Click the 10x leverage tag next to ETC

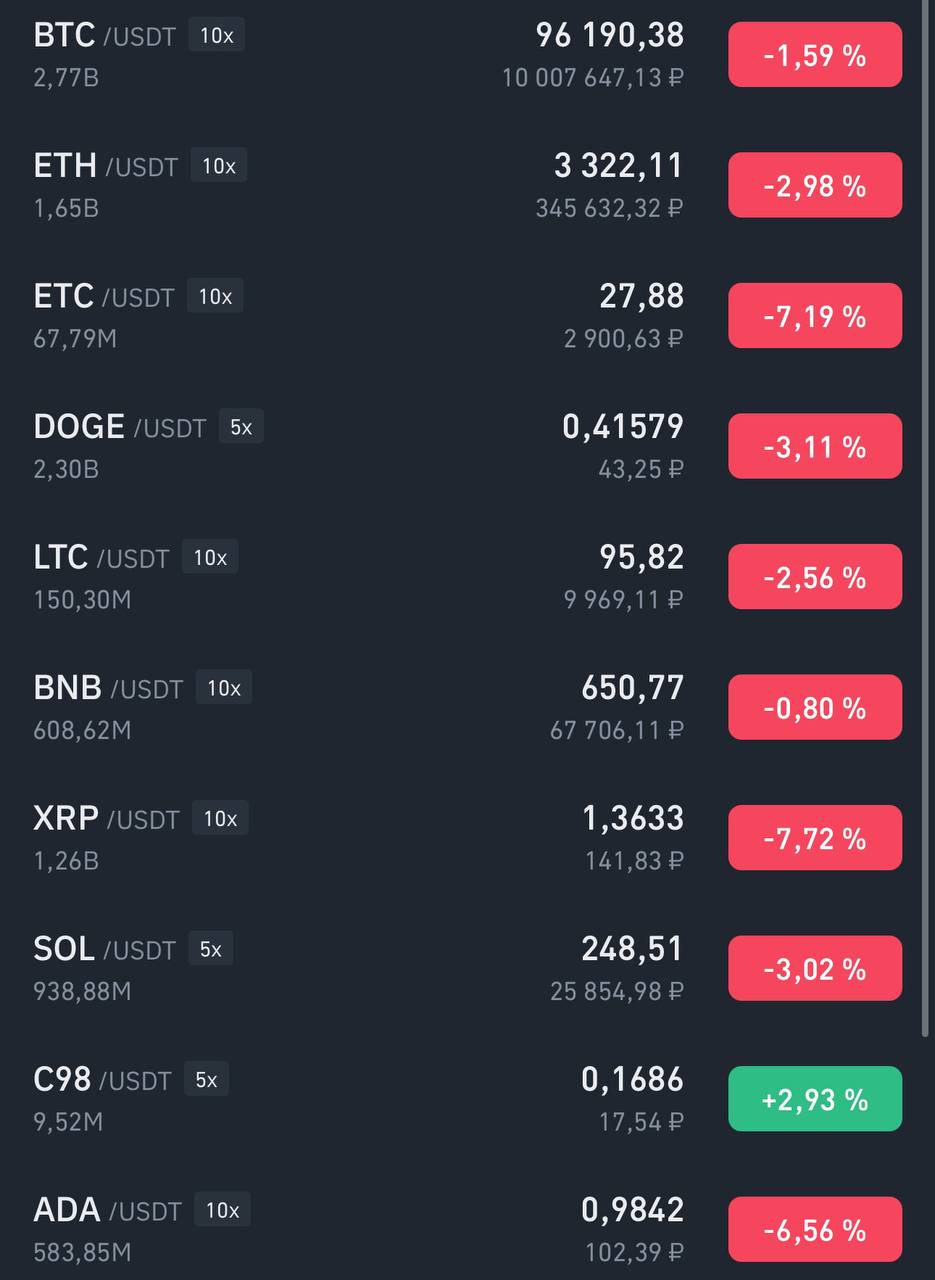point(215,297)
